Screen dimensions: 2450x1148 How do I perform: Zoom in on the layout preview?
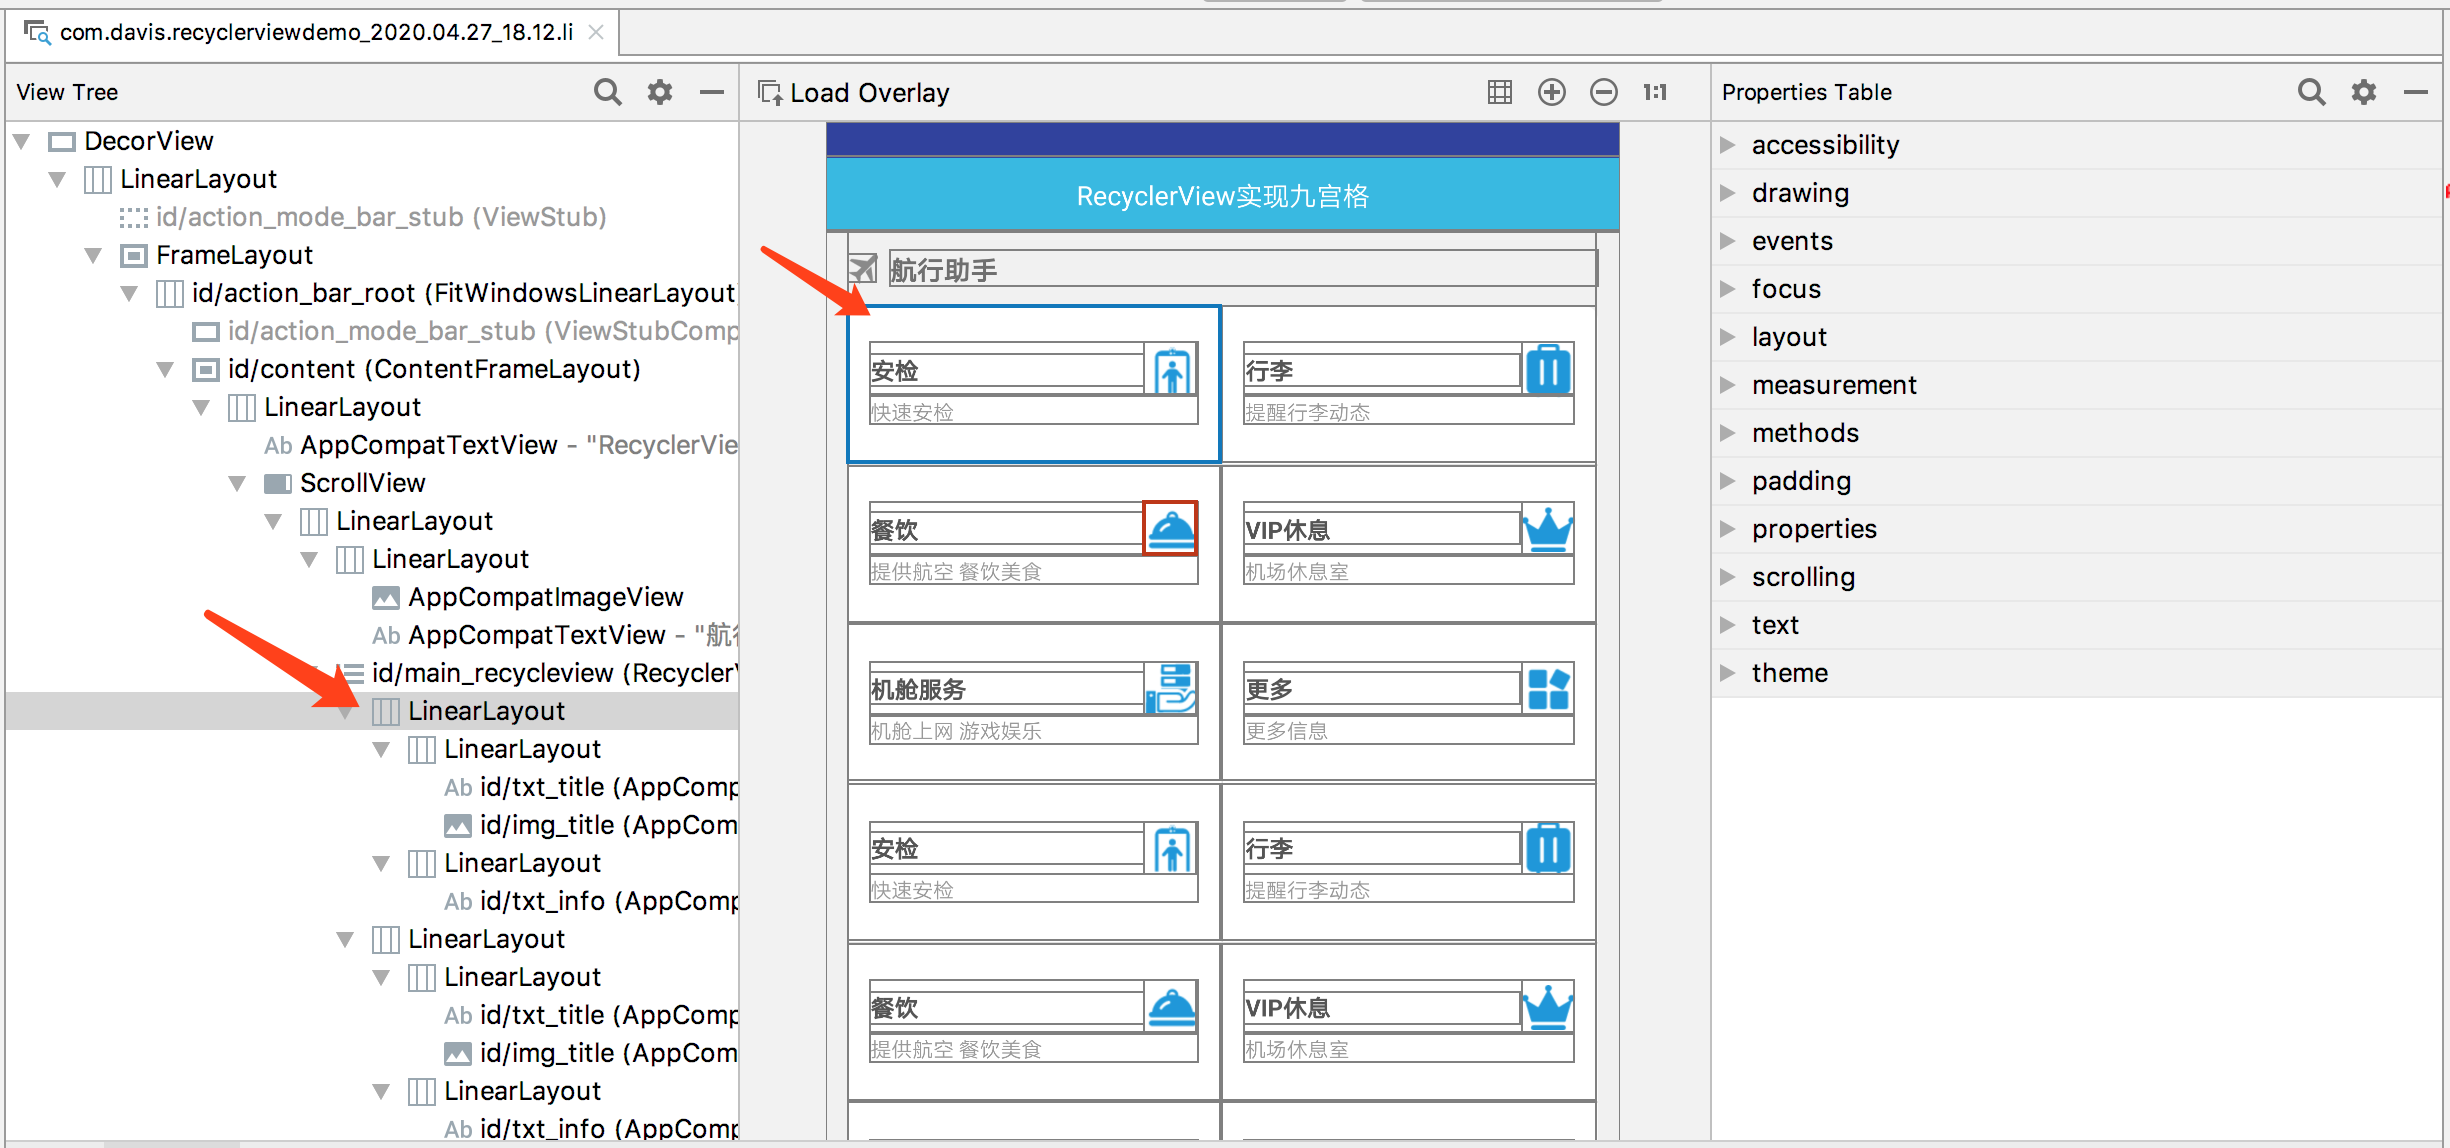1551,92
